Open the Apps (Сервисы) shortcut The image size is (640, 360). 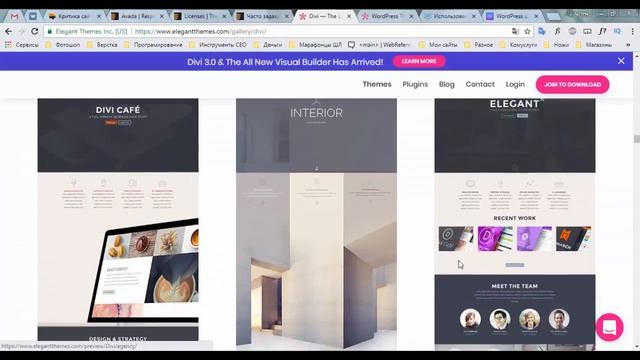click(21, 45)
